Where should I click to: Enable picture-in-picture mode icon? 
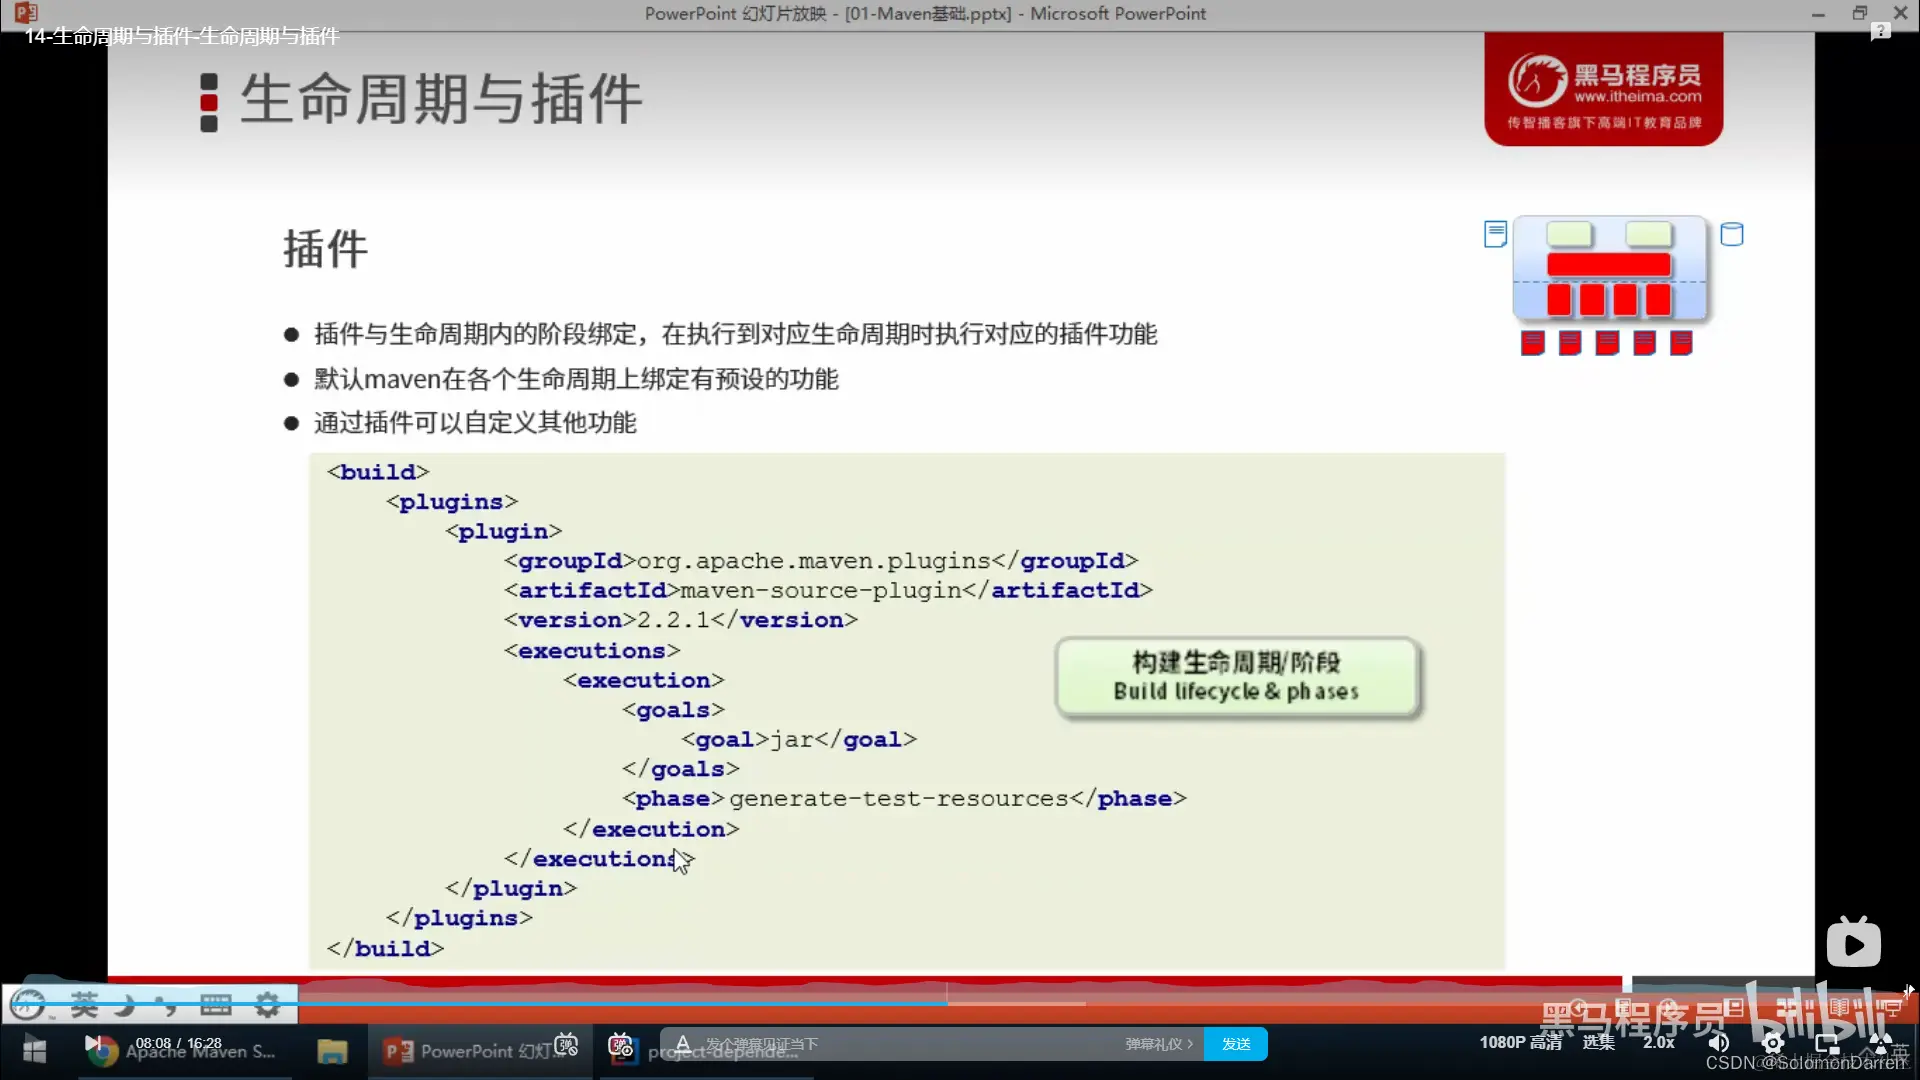coord(1827,1043)
